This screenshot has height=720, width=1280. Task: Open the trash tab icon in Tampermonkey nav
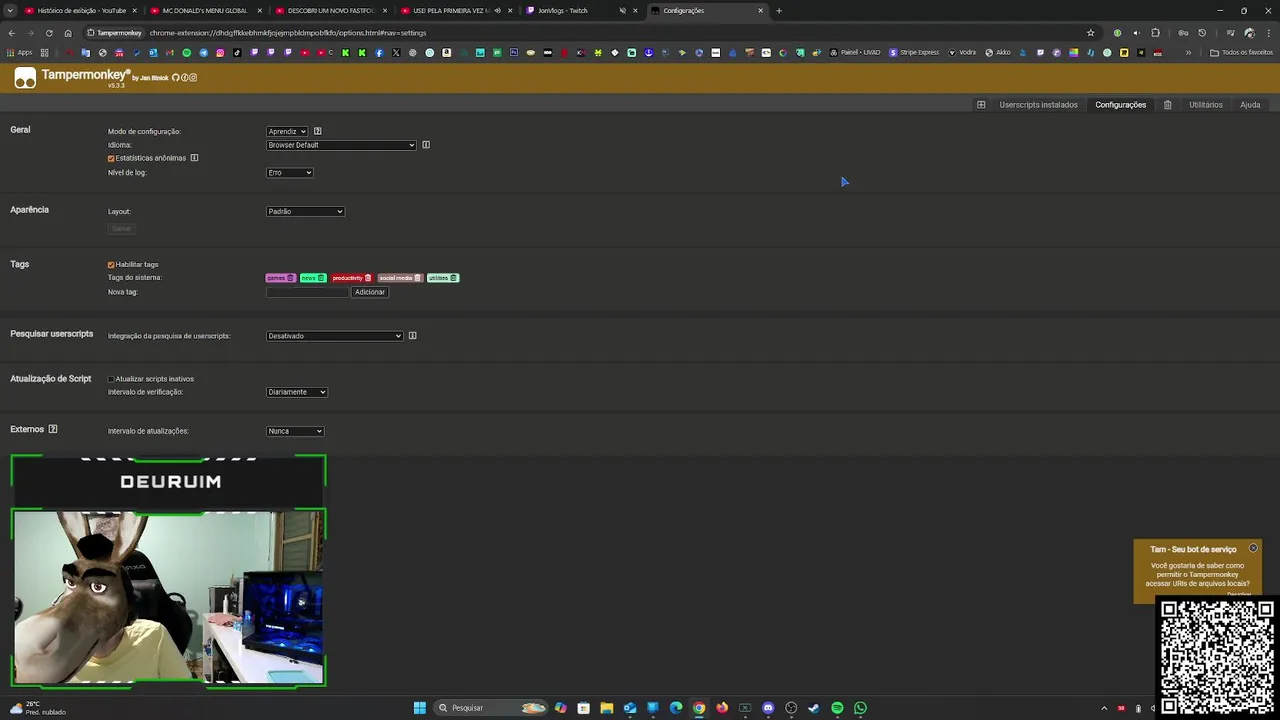(x=1167, y=105)
